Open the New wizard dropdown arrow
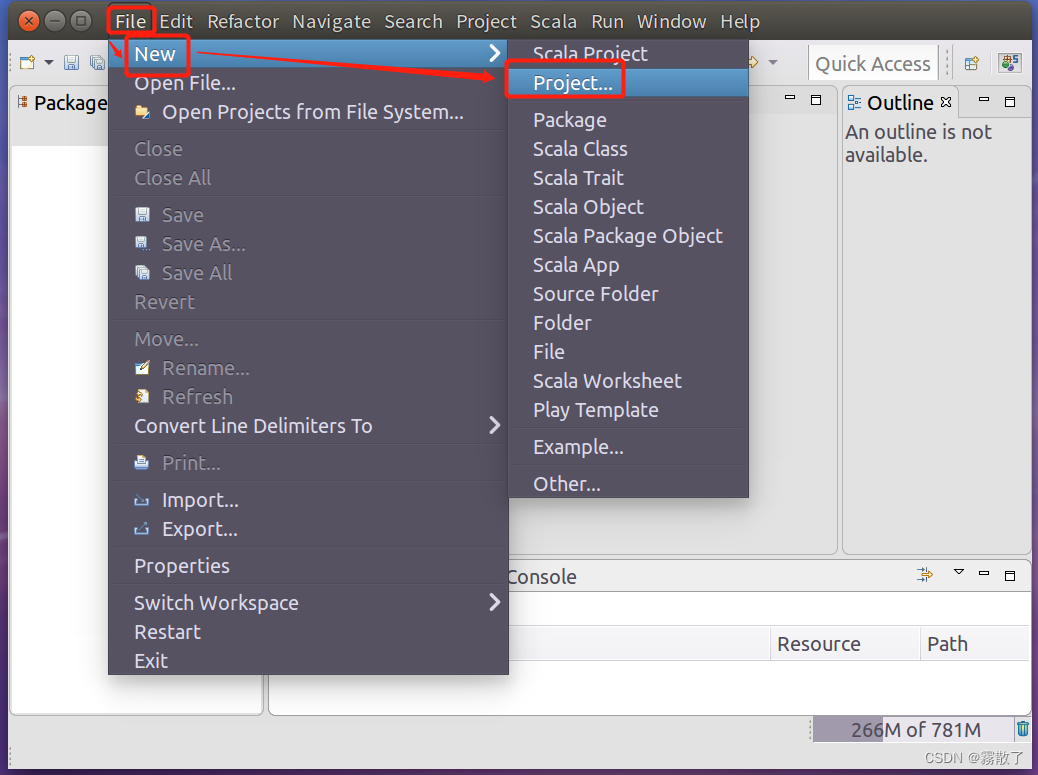The height and width of the screenshot is (775, 1038). pos(48,63)
